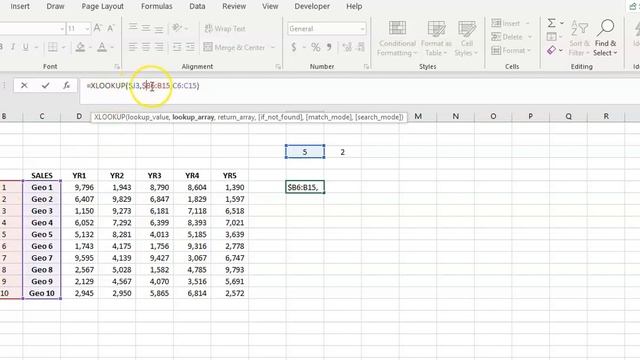This screenshot has height=360, width=640.
Task: Apply fill color bucket icon
Action: 80,47
